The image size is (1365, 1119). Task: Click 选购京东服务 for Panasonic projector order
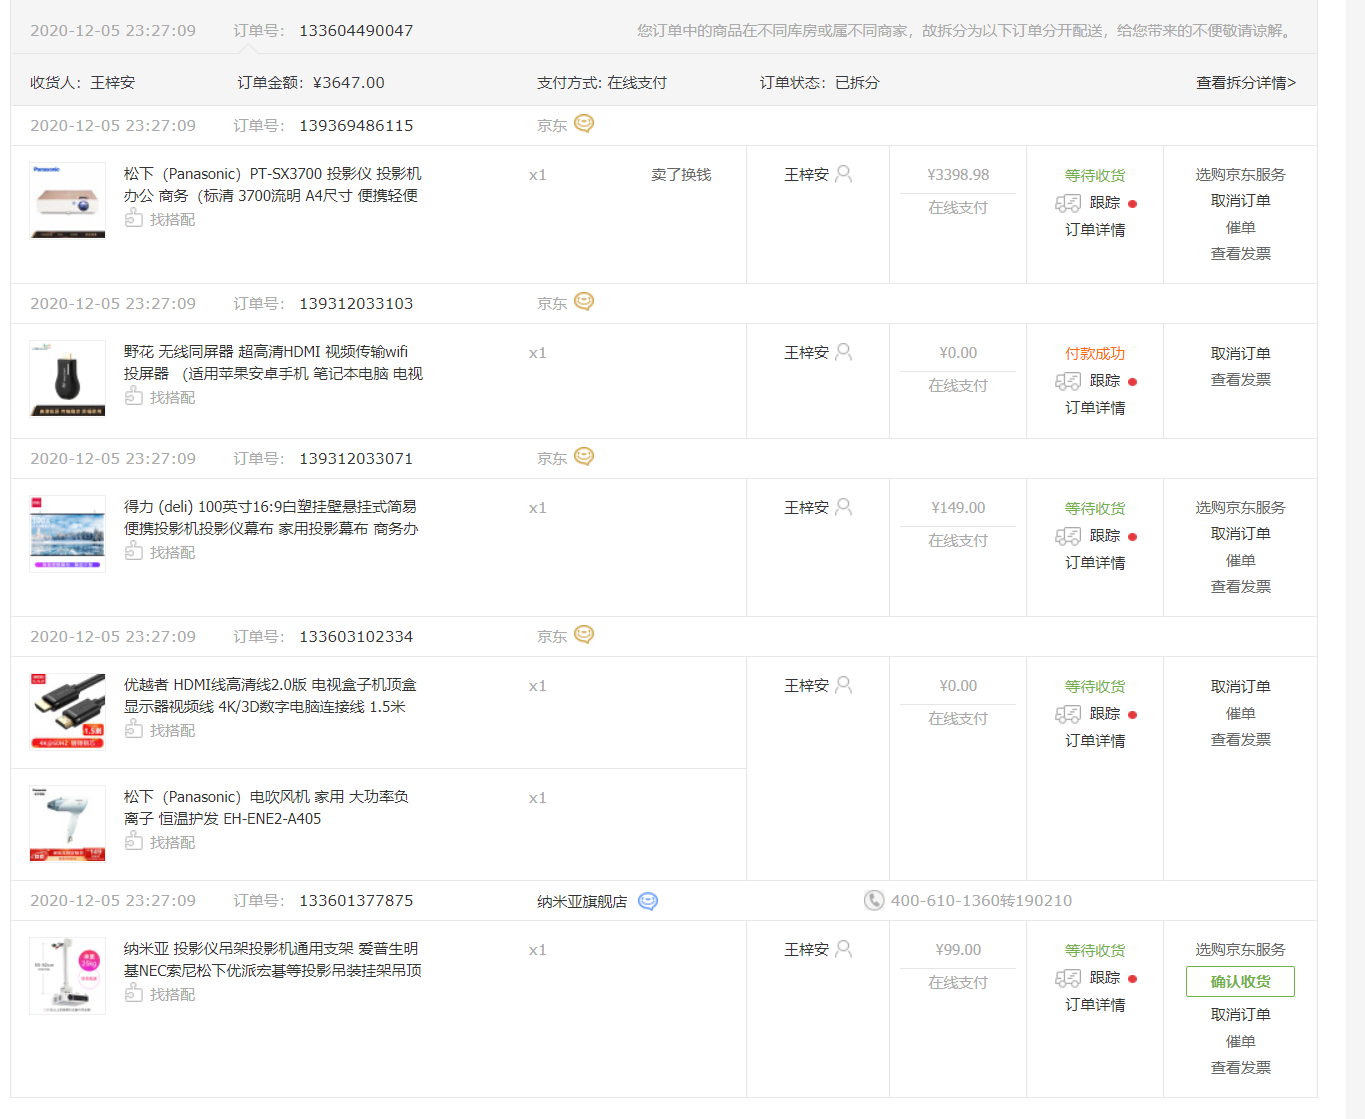[x=1241, y=175]
